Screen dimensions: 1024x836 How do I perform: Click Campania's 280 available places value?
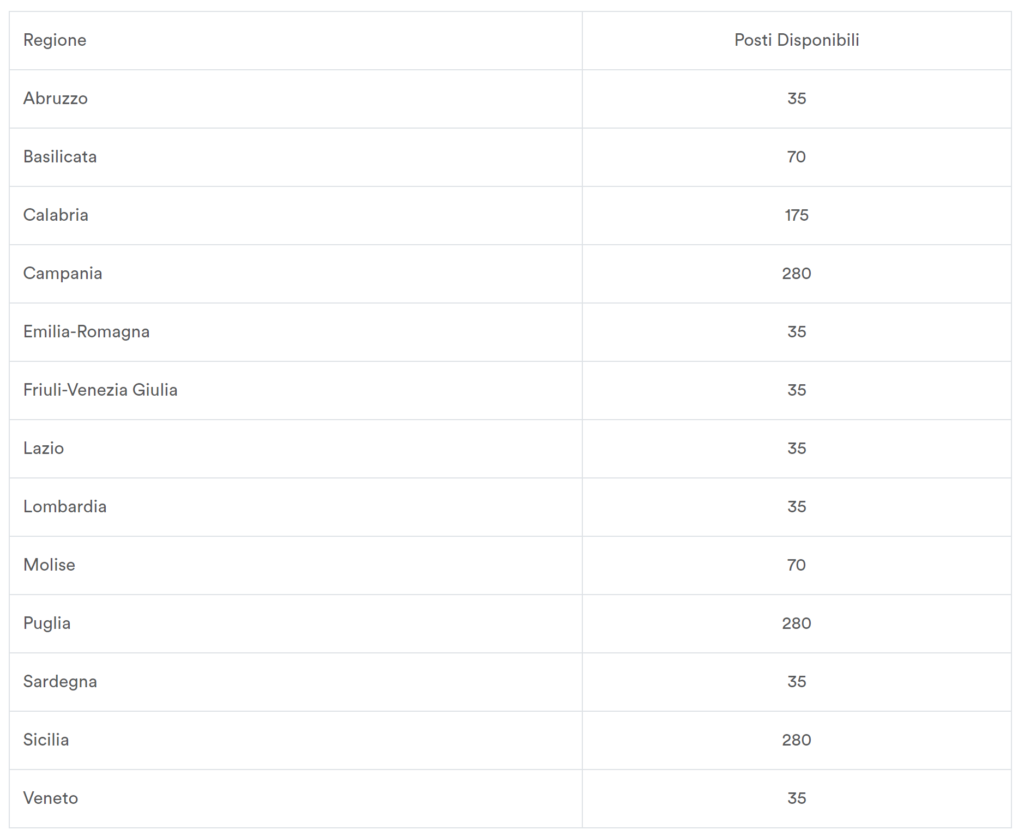point(796,273)
